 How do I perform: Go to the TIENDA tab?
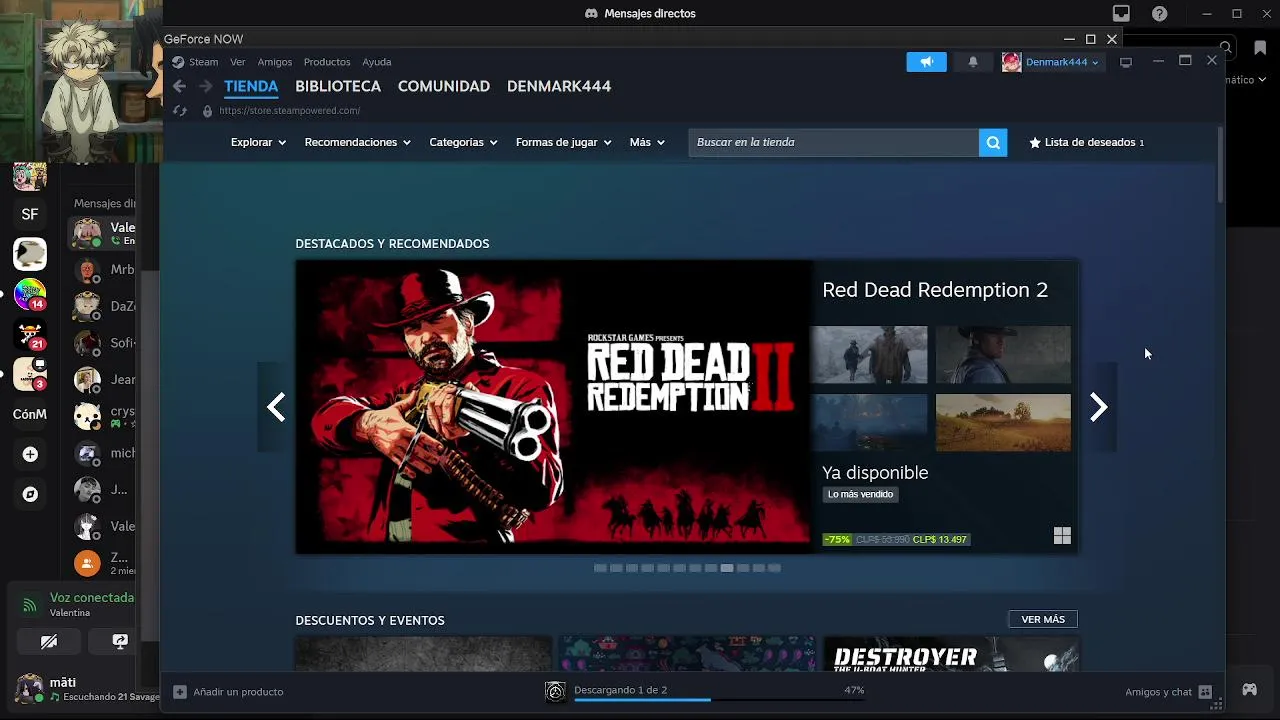251,86
